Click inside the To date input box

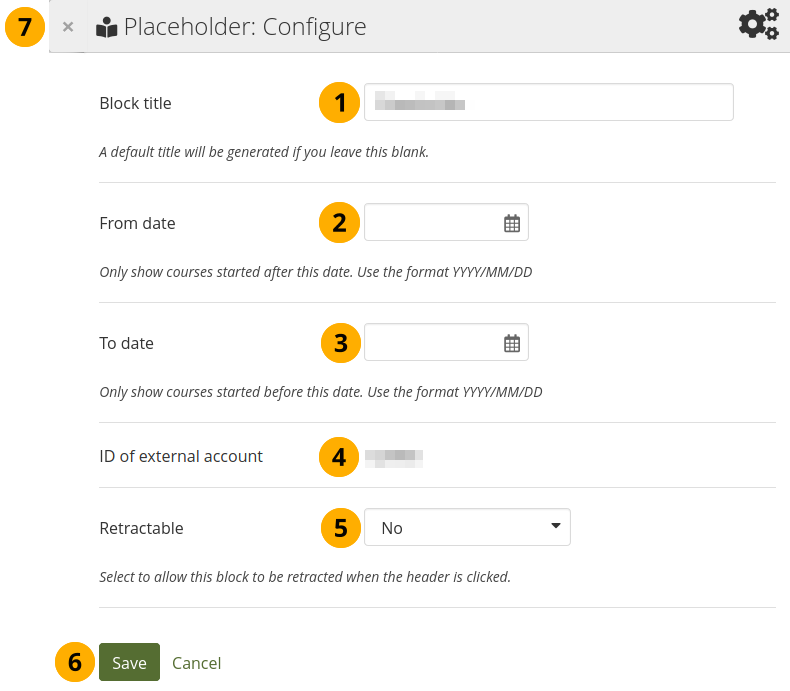click(x=432, y=343)
